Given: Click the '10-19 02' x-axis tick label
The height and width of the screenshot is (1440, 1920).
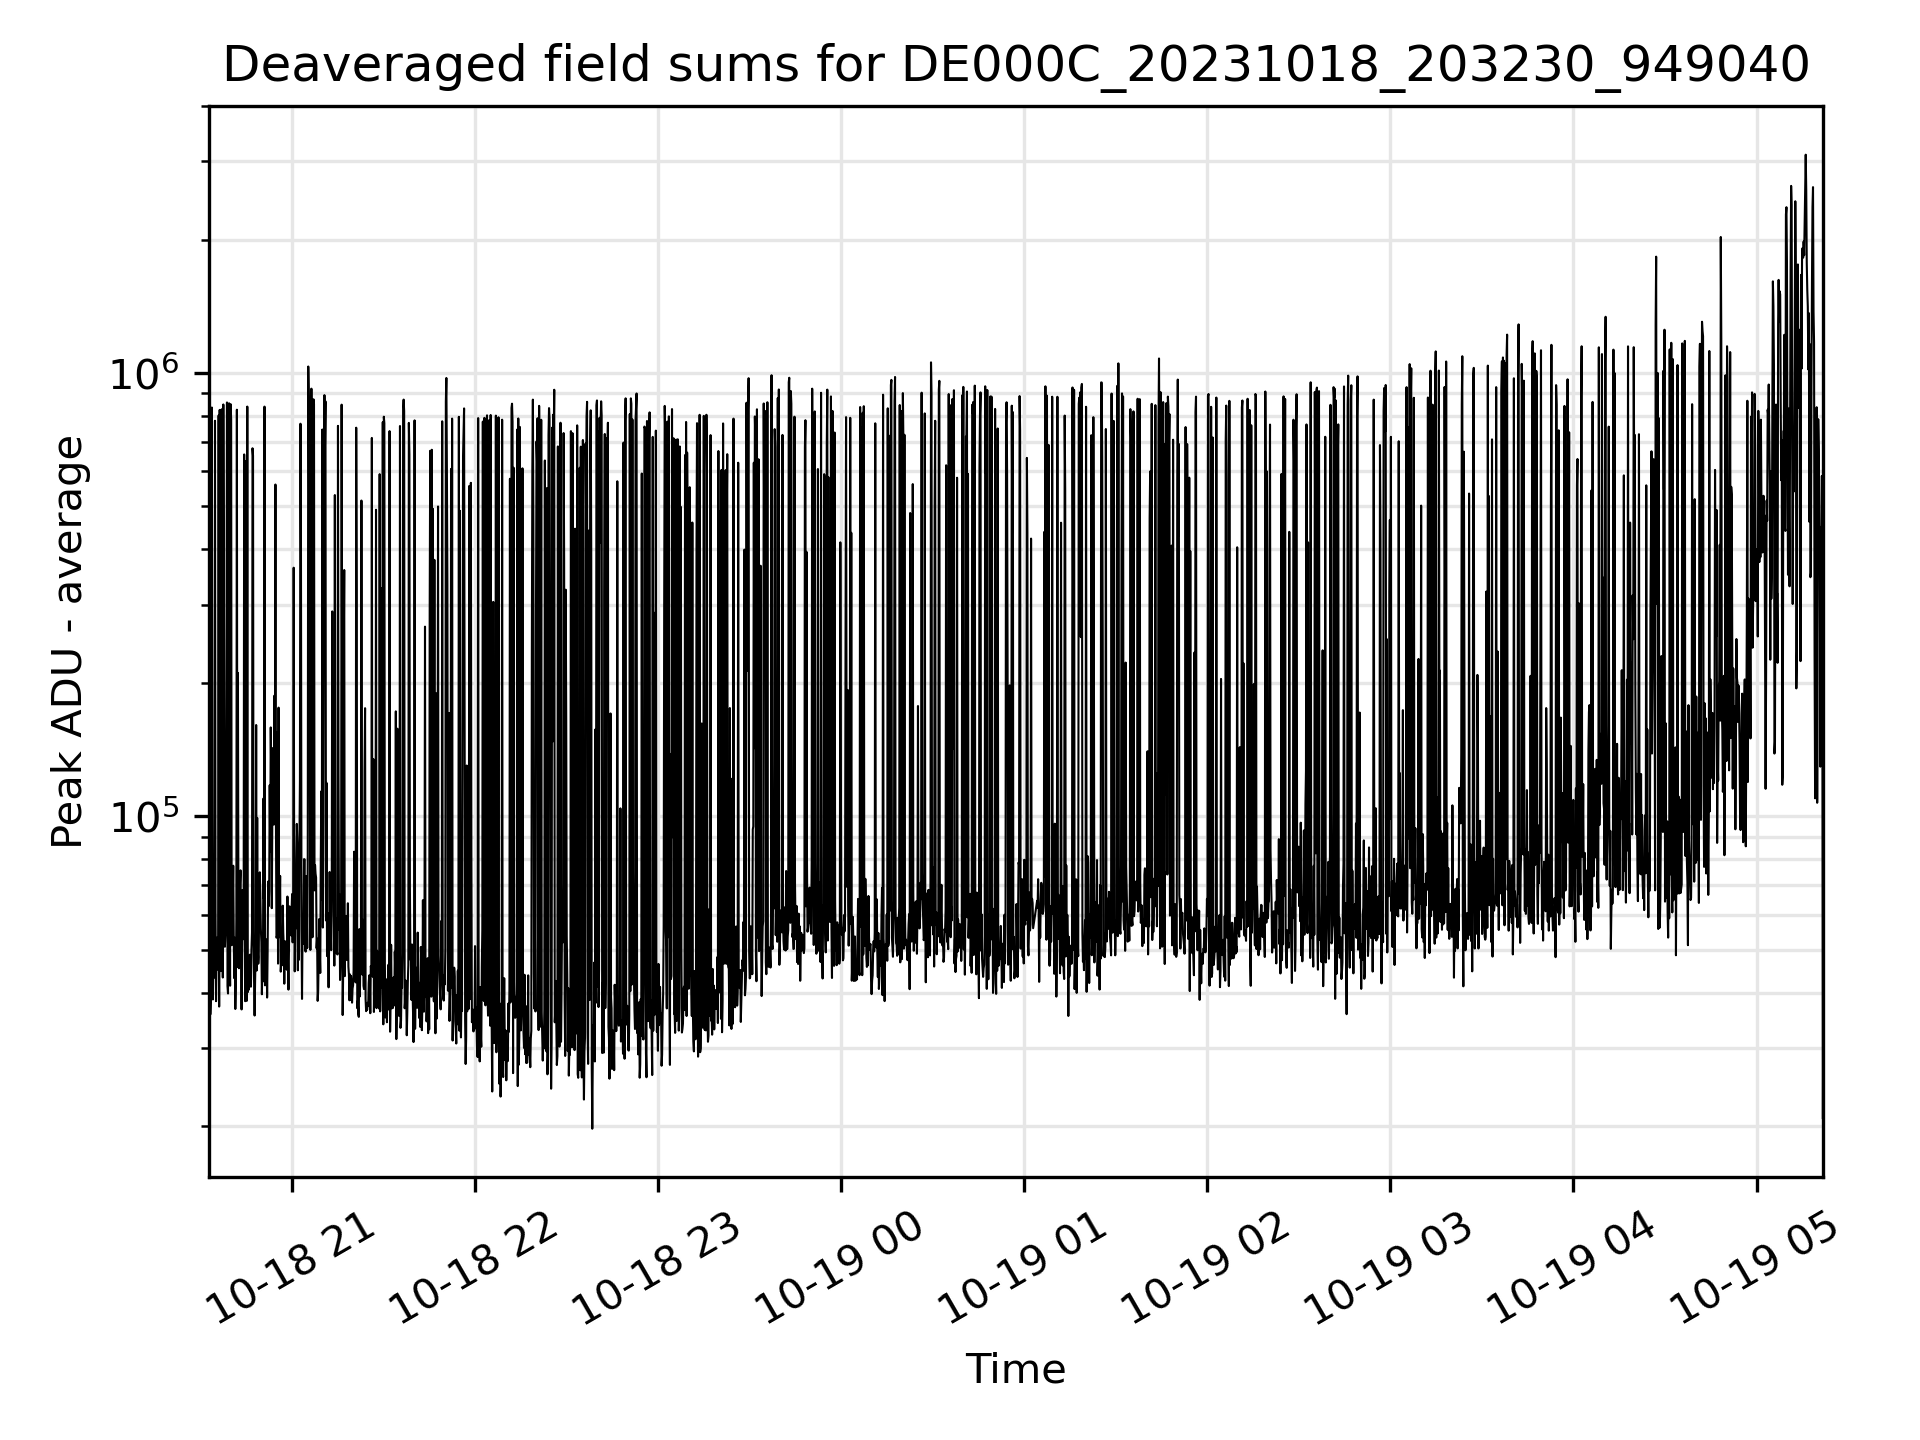Looking at the screenshot, I should [x=1206, y=1269].
